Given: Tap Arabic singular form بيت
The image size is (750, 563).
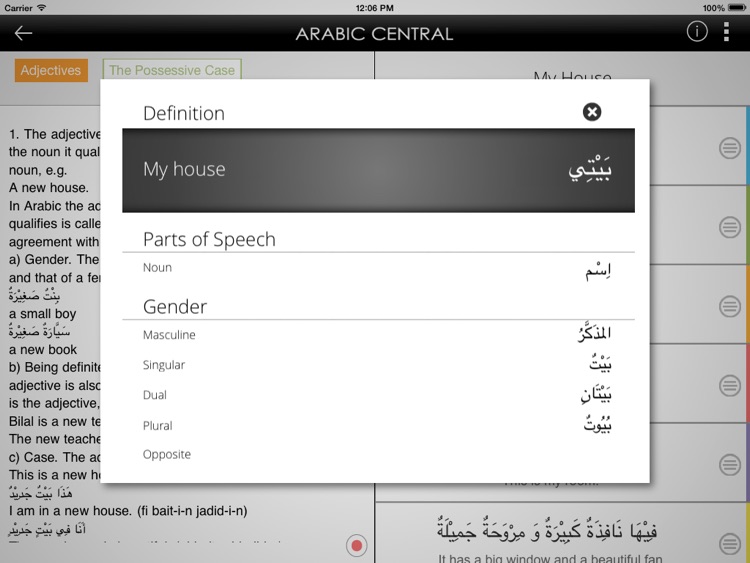Looking at the screenshot, I should pyautogui.click(x=600, y=364).
